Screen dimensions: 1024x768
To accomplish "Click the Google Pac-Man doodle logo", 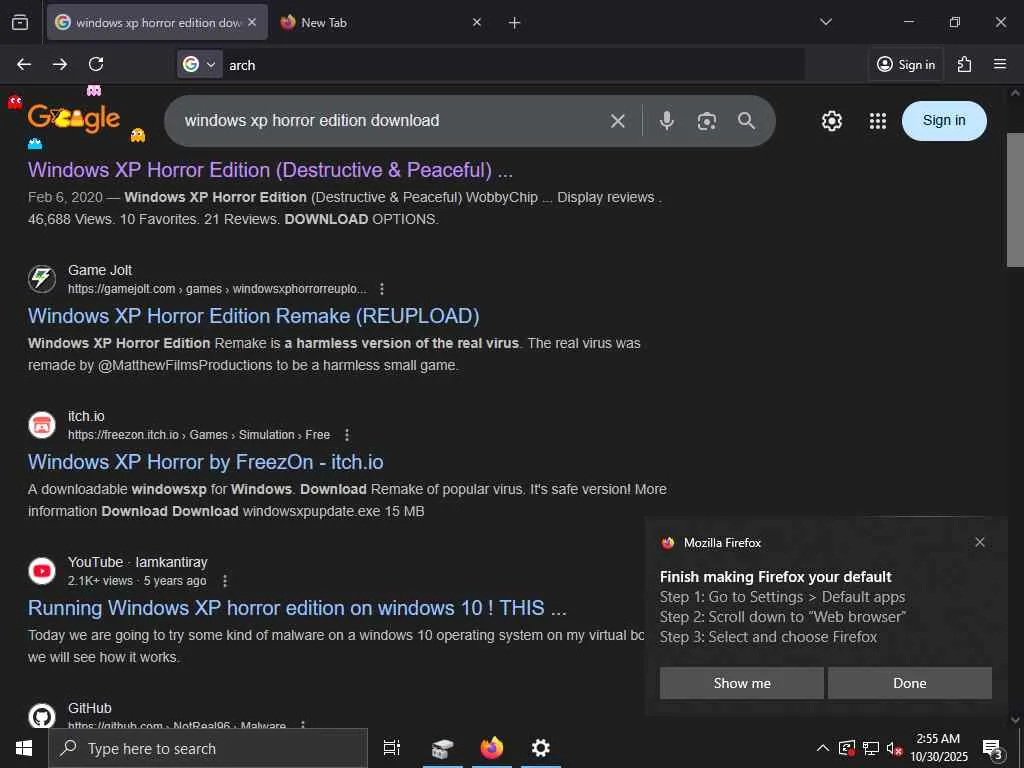I will click(x=76, y=118).
